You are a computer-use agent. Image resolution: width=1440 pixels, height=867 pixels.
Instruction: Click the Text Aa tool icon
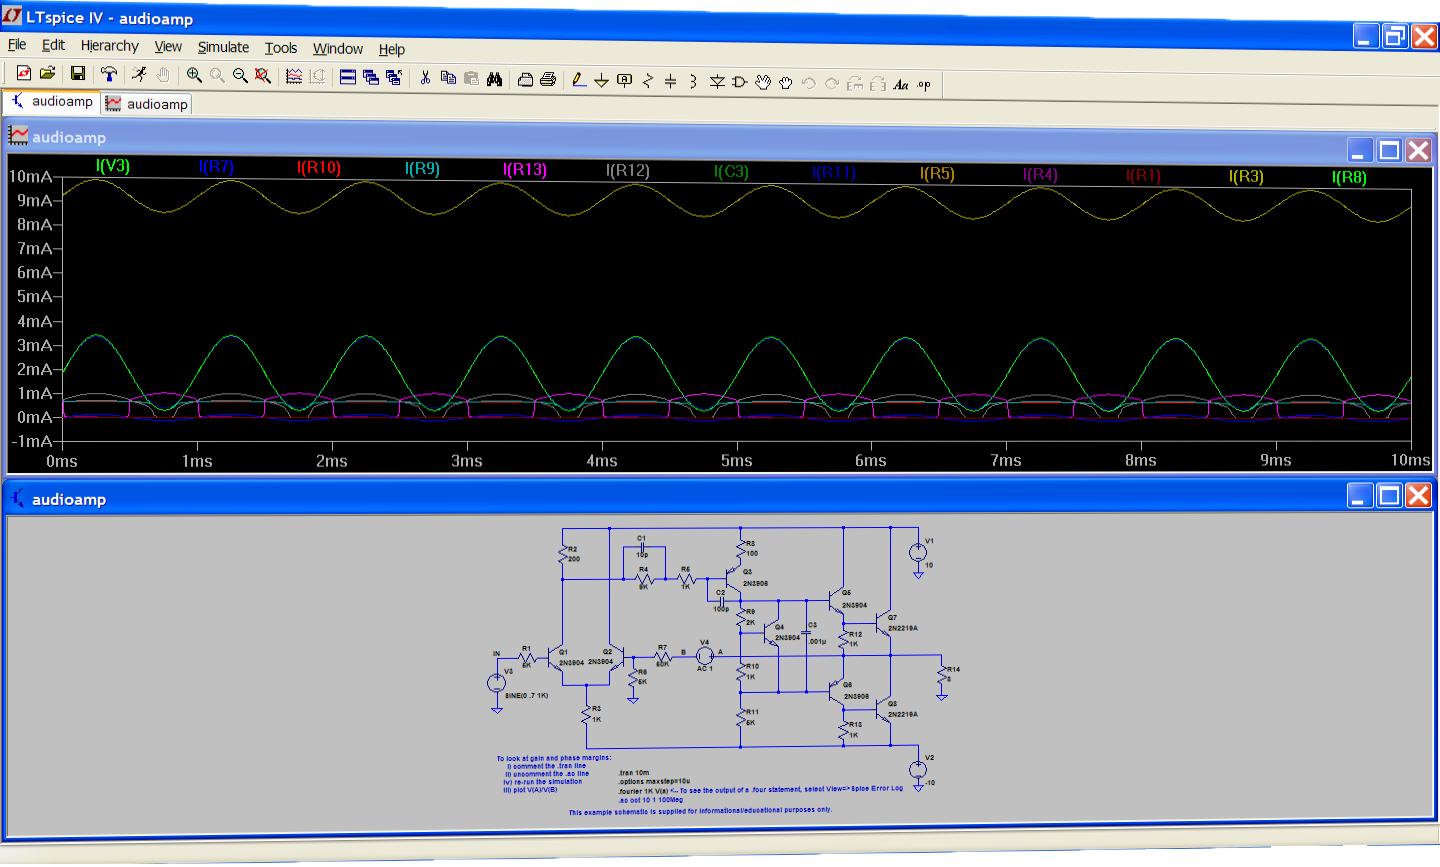901,85
